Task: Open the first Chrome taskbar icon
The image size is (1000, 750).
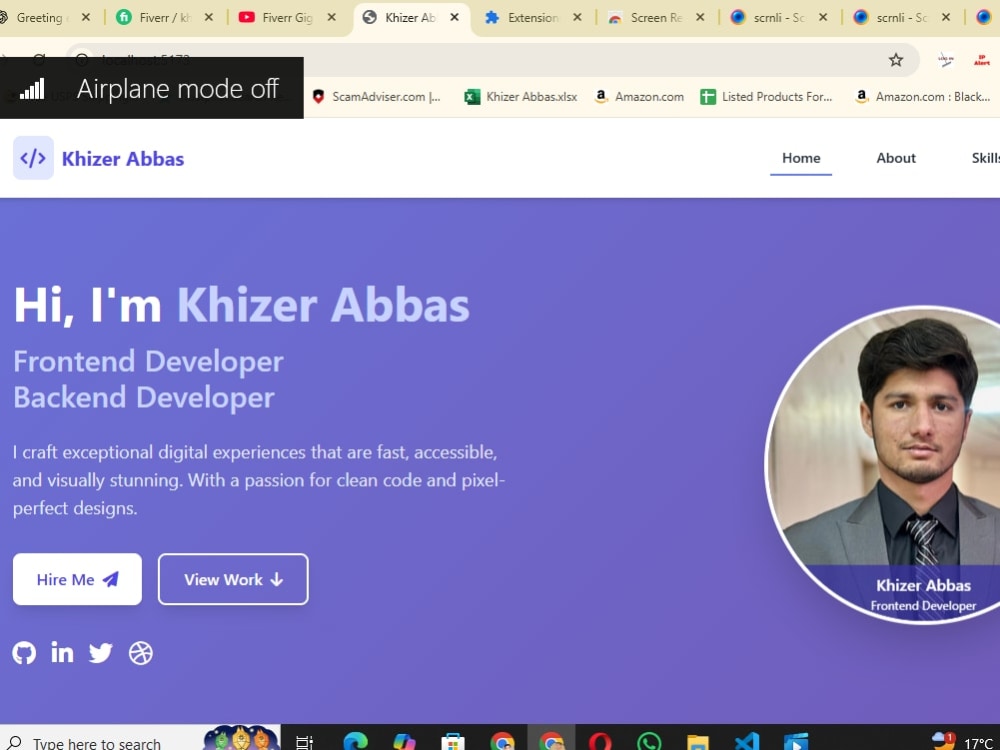Action: pyautogui.click(x=502, y=742)
